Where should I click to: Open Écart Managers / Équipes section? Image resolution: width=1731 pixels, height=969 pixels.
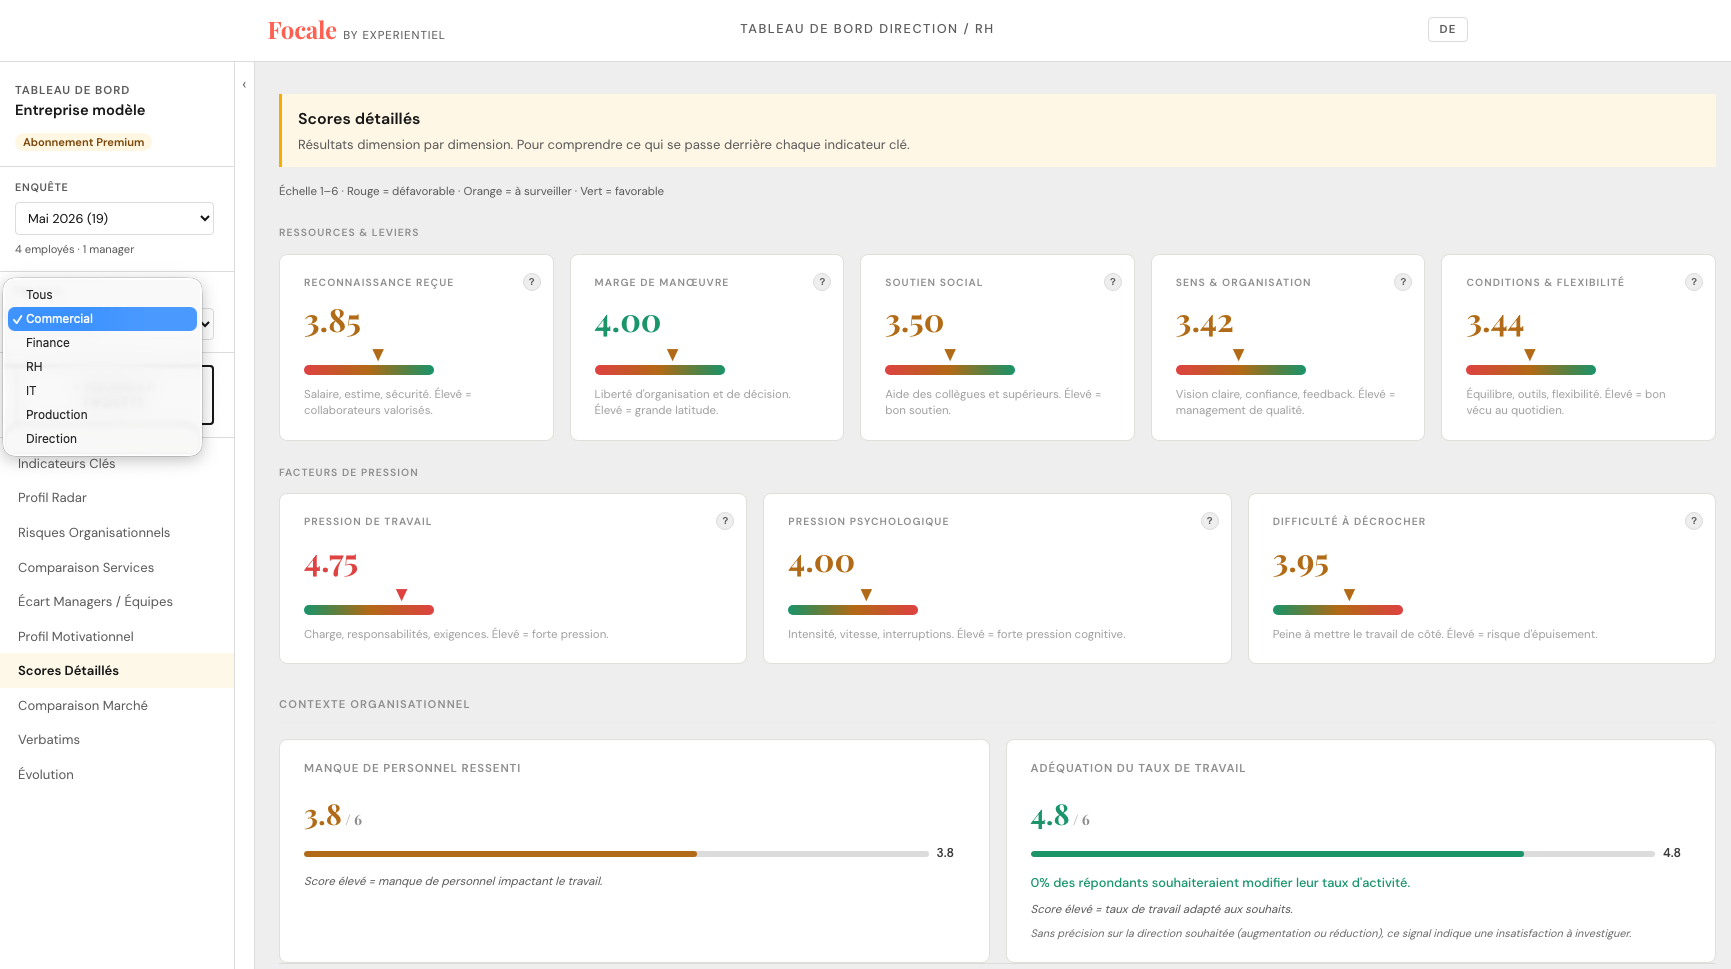117,602
